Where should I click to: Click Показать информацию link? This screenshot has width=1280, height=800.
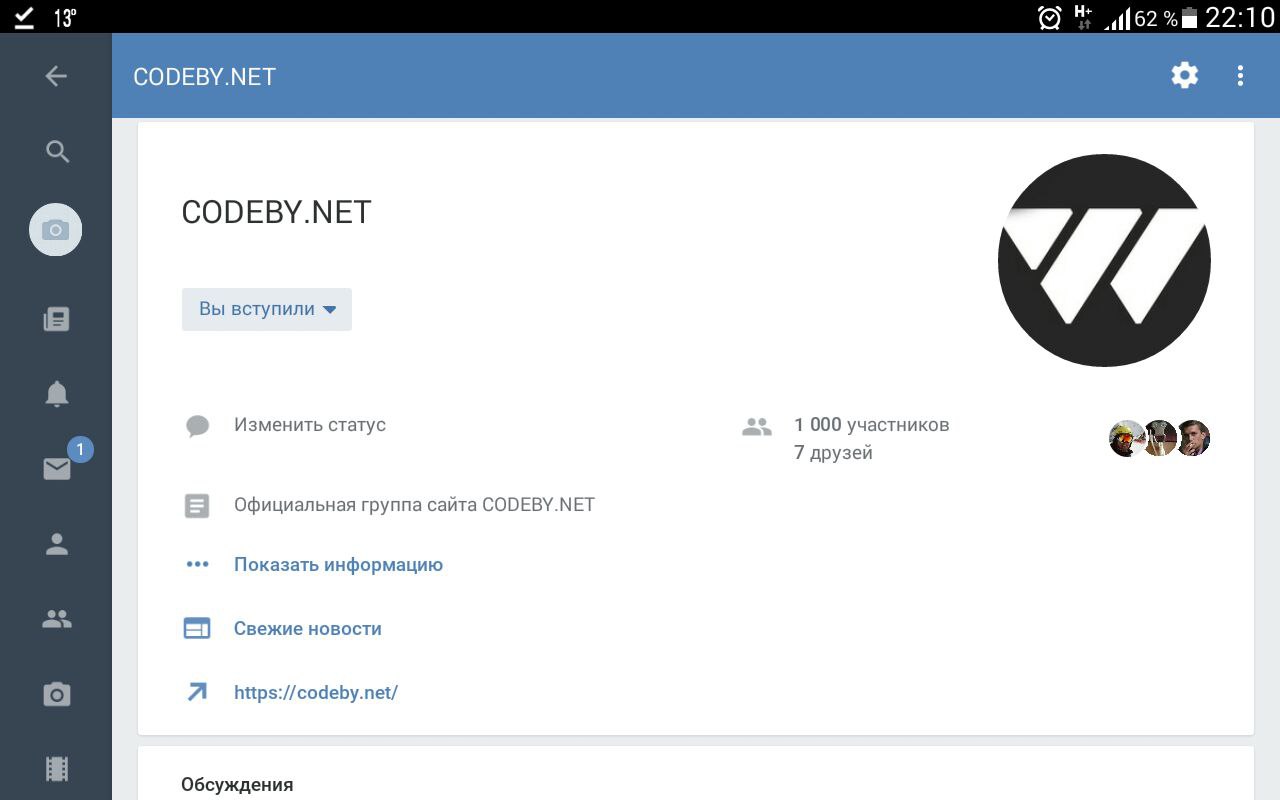338,565
